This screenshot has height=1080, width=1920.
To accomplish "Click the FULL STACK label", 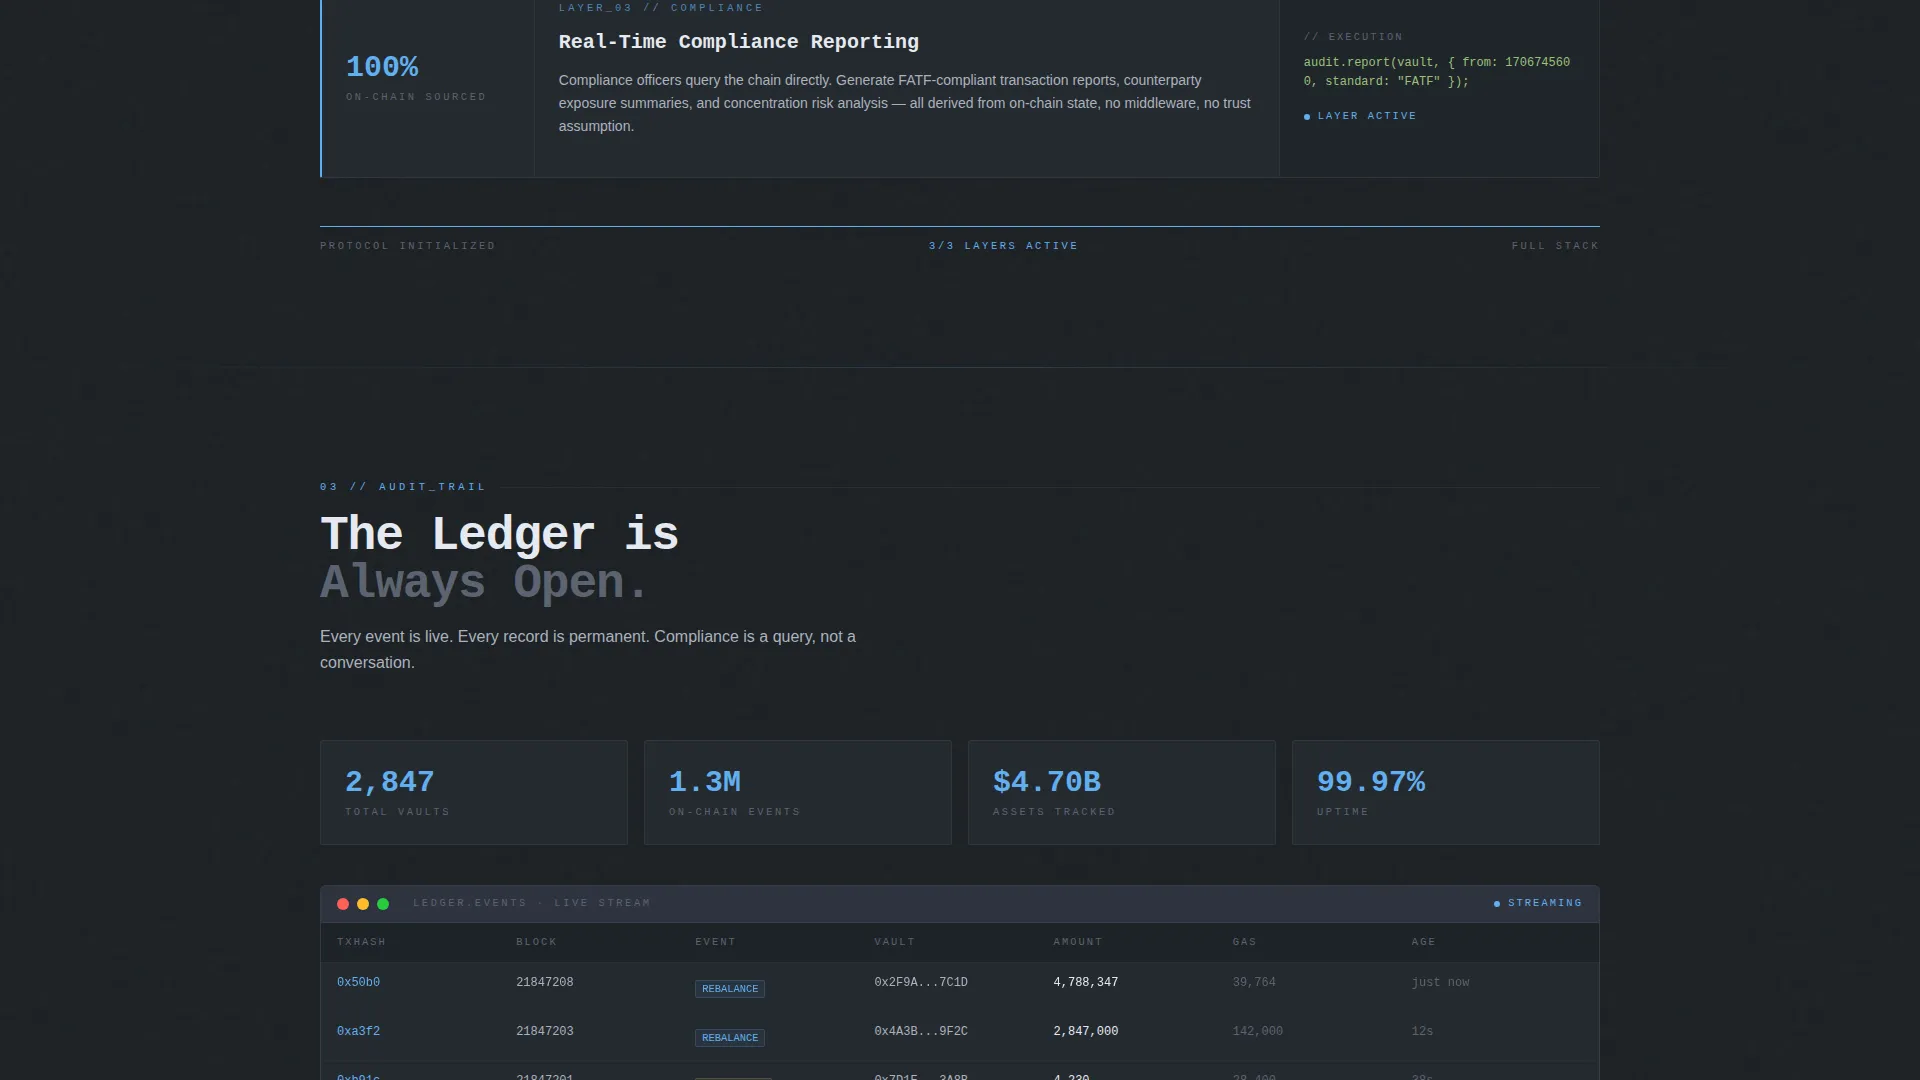I will pyautogui.click(x=1555, y=246).
